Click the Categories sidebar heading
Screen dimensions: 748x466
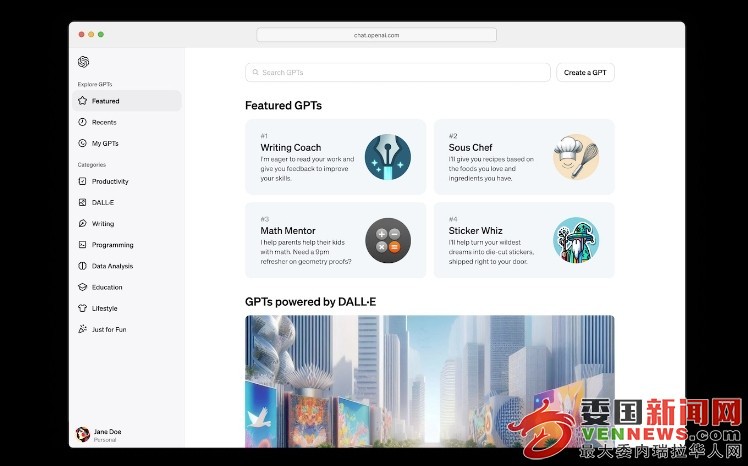tap(92, 165)
